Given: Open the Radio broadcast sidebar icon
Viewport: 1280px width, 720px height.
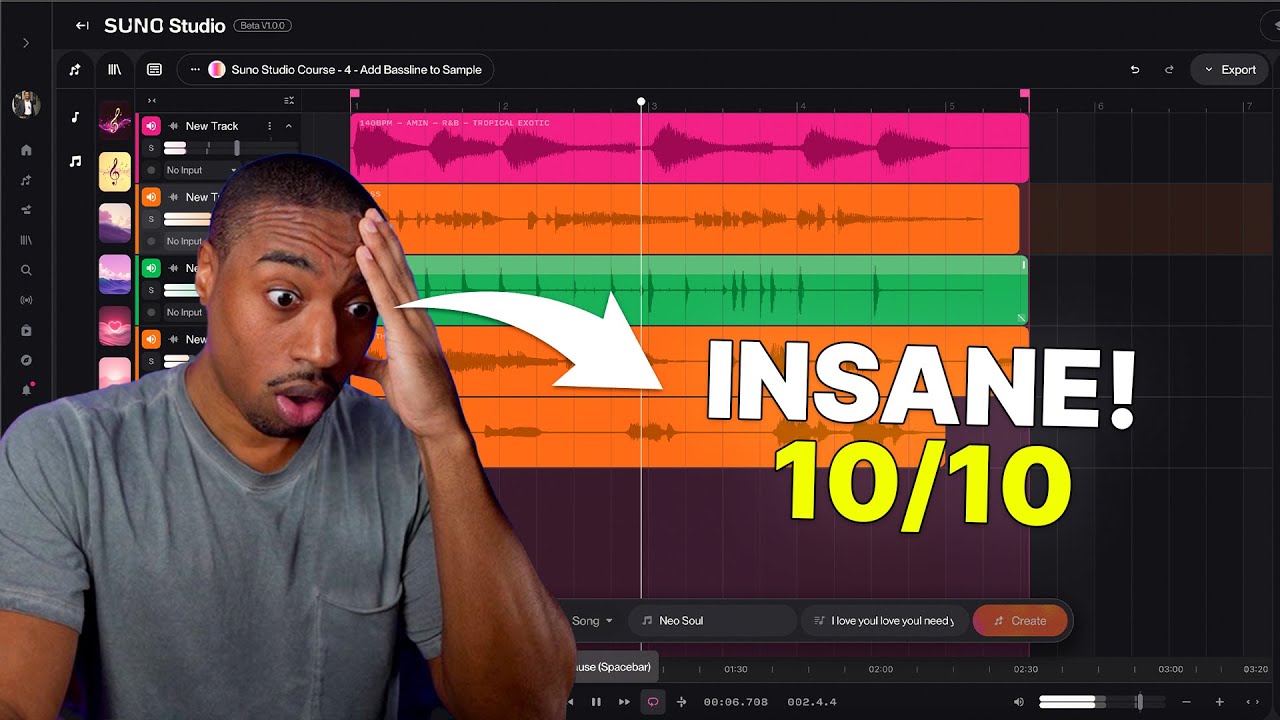Looking at the screenshot, I should tap(26, 300).
